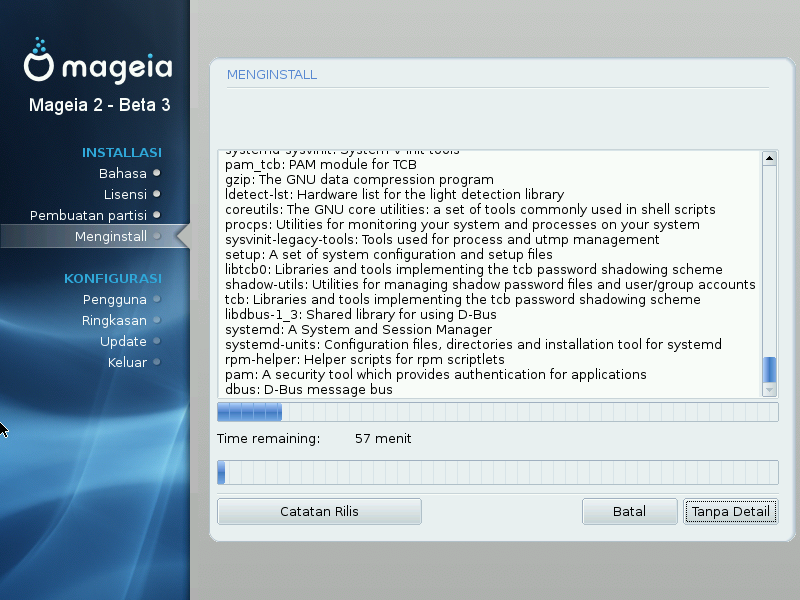Click the bullet next to Lisensi
Screen dimensions: 800x600
tap(157, 194)
